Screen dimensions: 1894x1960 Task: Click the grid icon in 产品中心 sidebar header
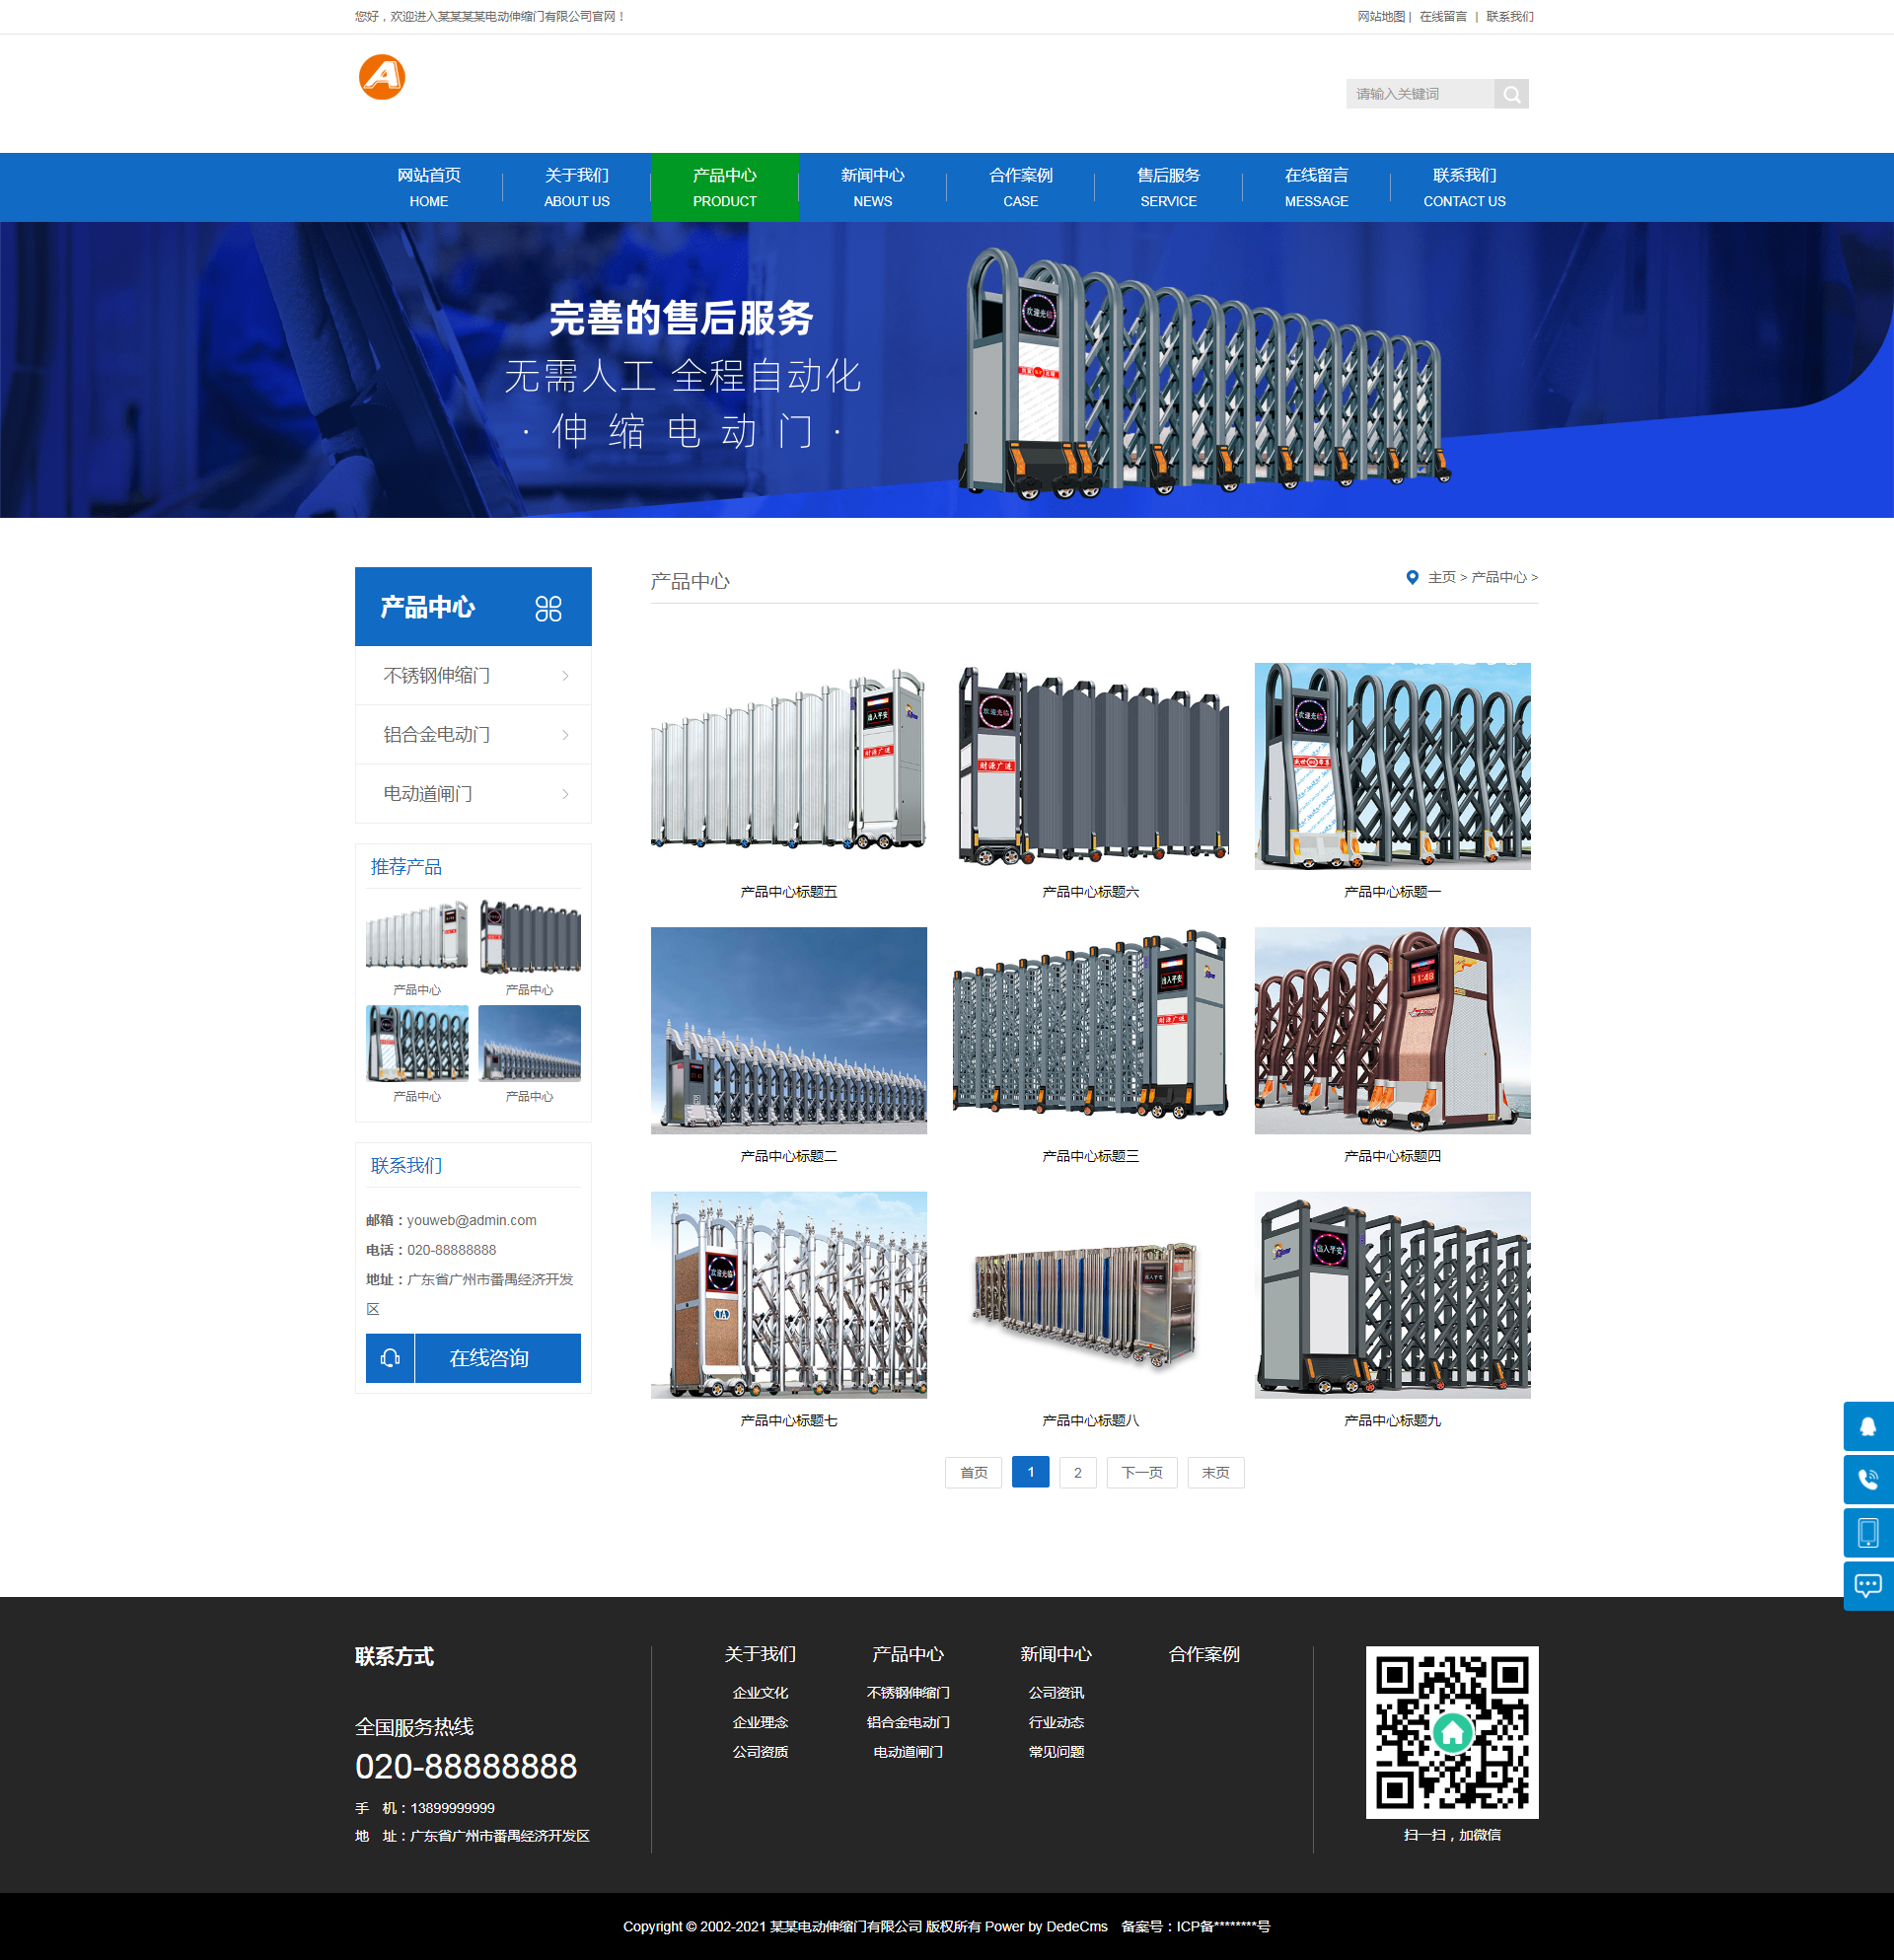(x=548, y=608)
